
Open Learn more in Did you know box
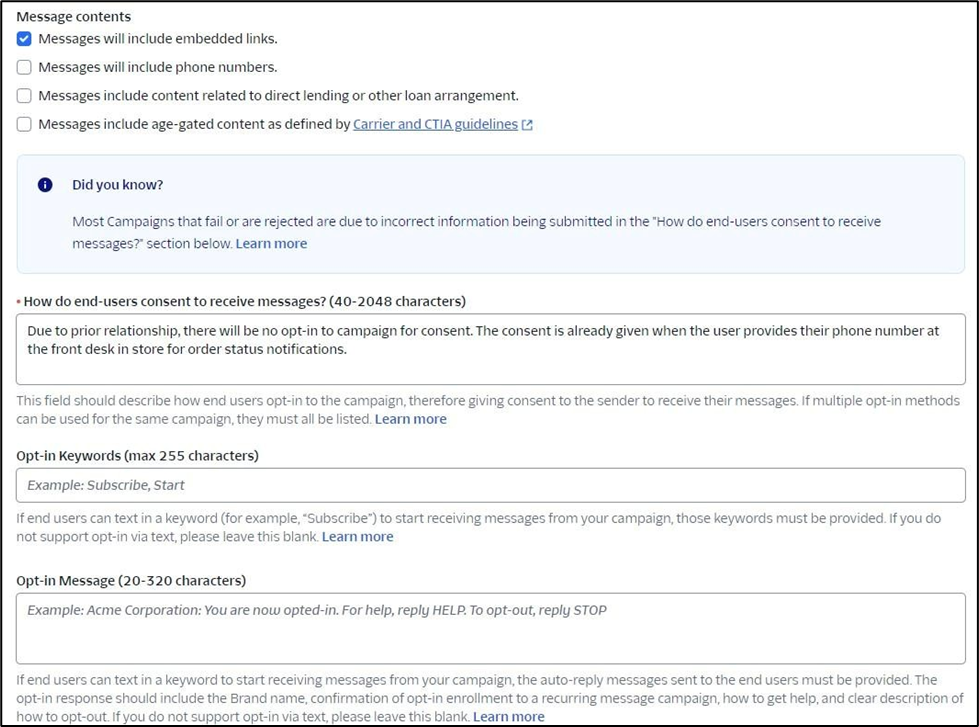[x=271, y=243]
